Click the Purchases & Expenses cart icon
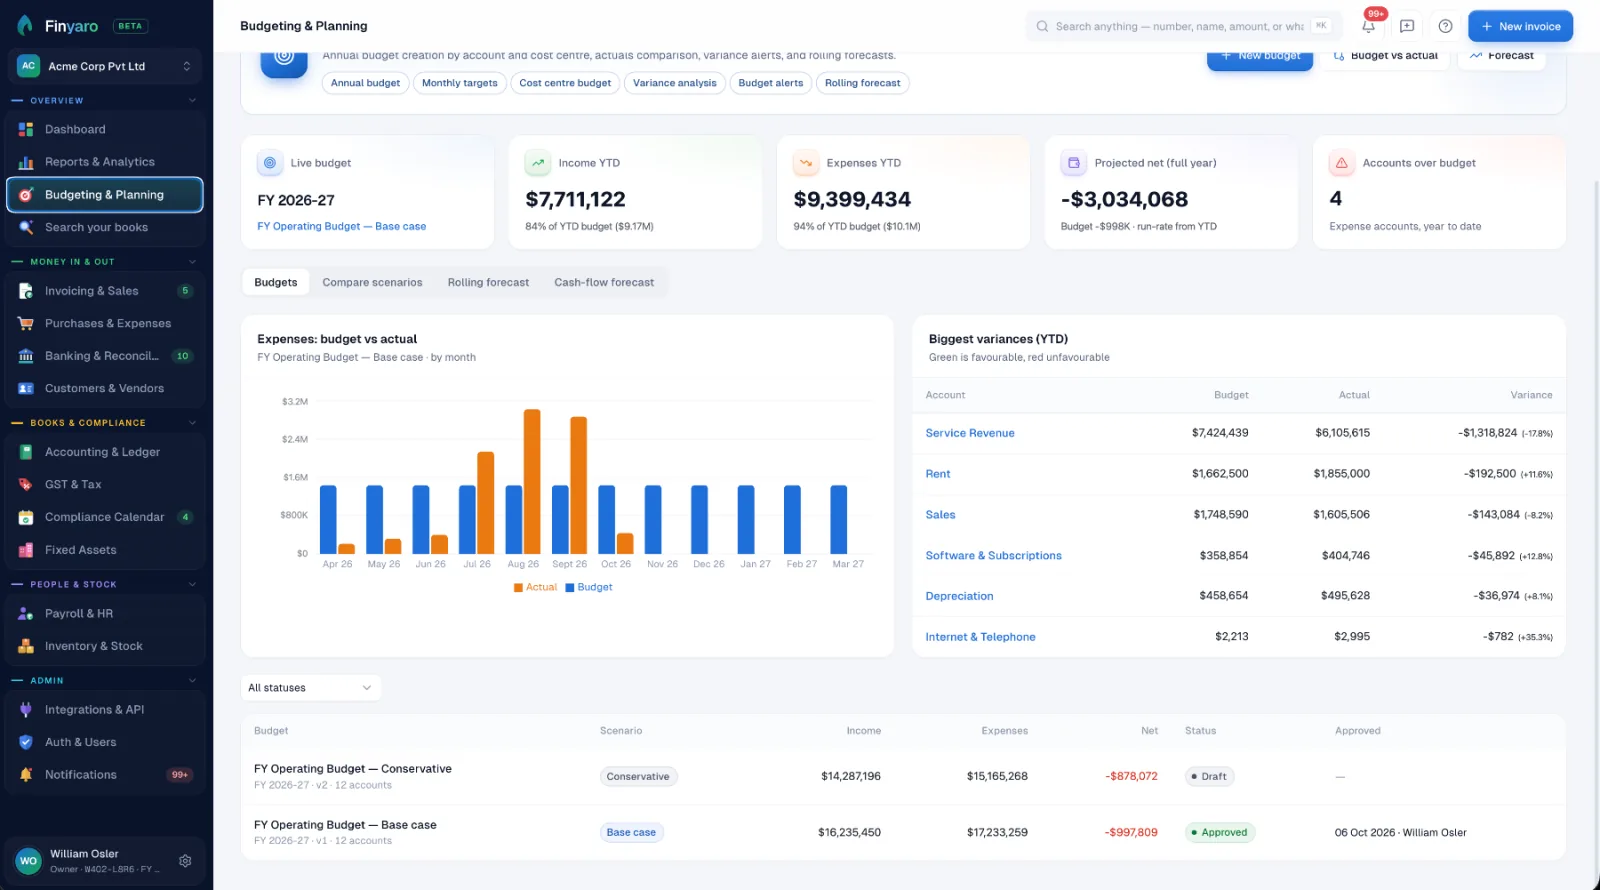Image resolution: width=1600 pixels, height=890 pixels. point(26,324)
